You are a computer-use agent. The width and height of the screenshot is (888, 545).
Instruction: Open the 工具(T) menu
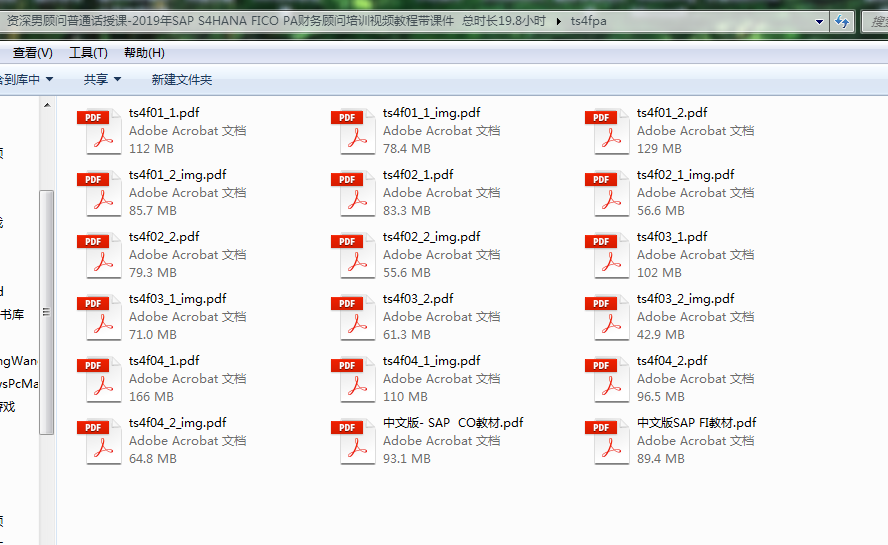88,52
